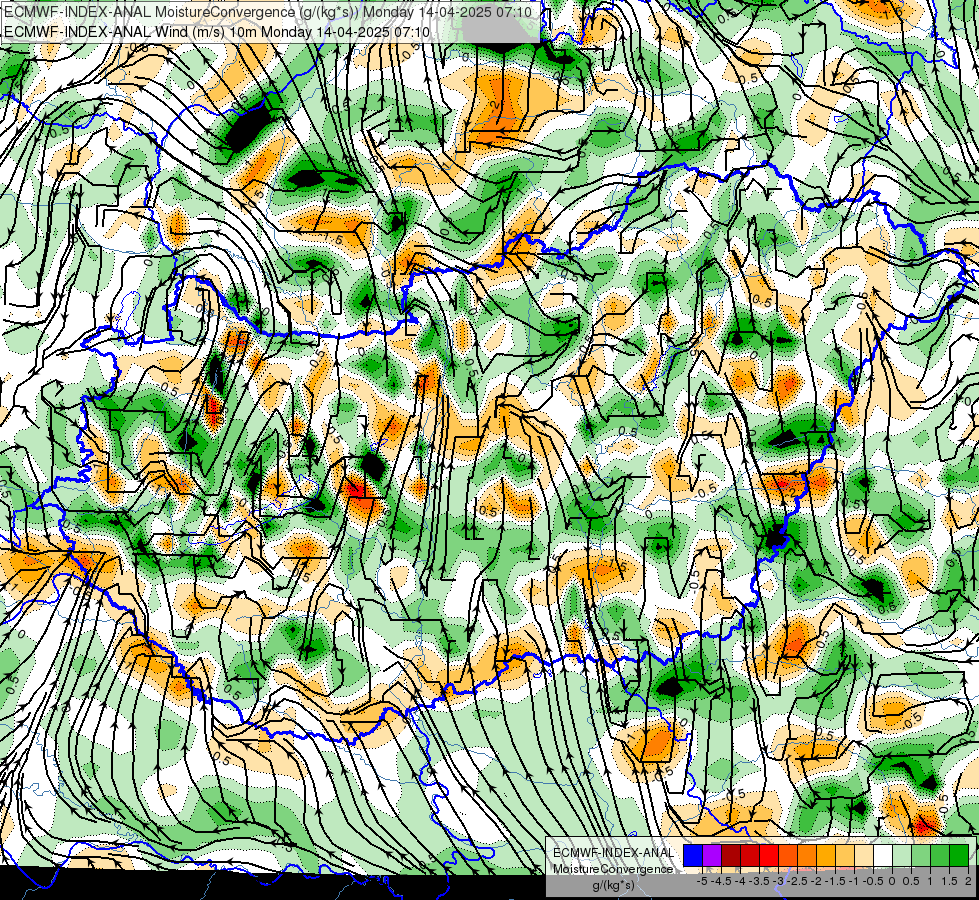This screenshot has height=900, width=979.
Task: Select the dark green swatch between 1.5 and 2
Action: click(959, 855)
